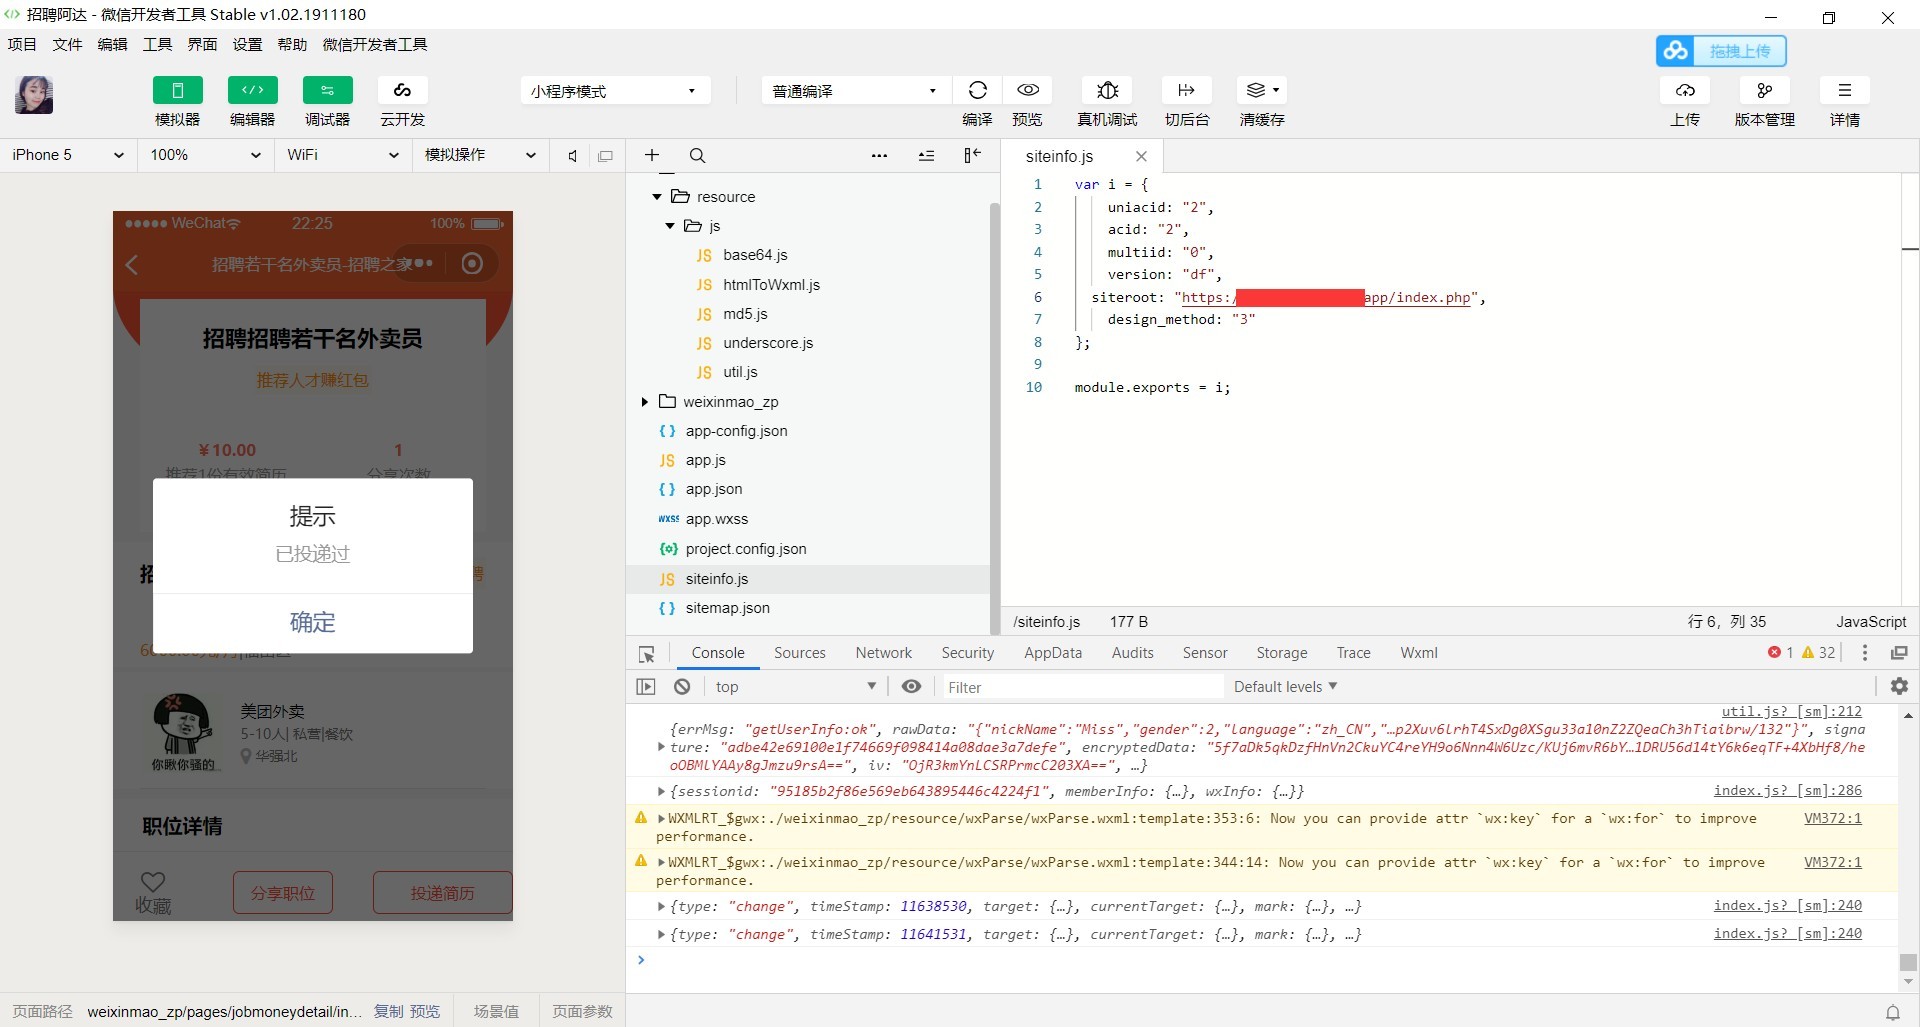The image size is (1920, 1027).
Task: Toggle the console sidebar icon
Action: [x=646, y=687]
